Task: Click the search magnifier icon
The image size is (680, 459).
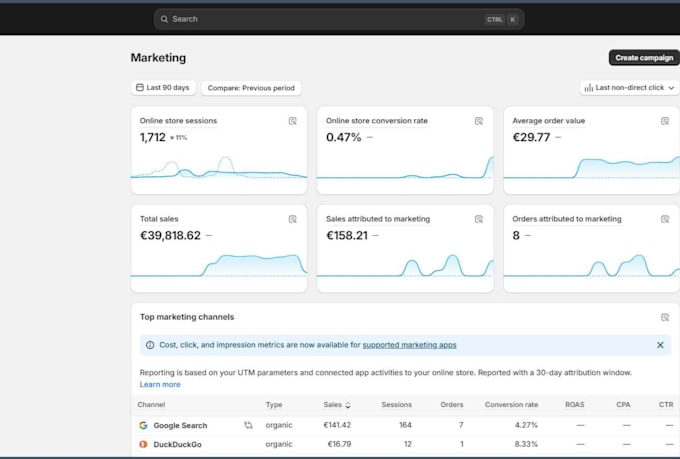Action: pos(164,19)
